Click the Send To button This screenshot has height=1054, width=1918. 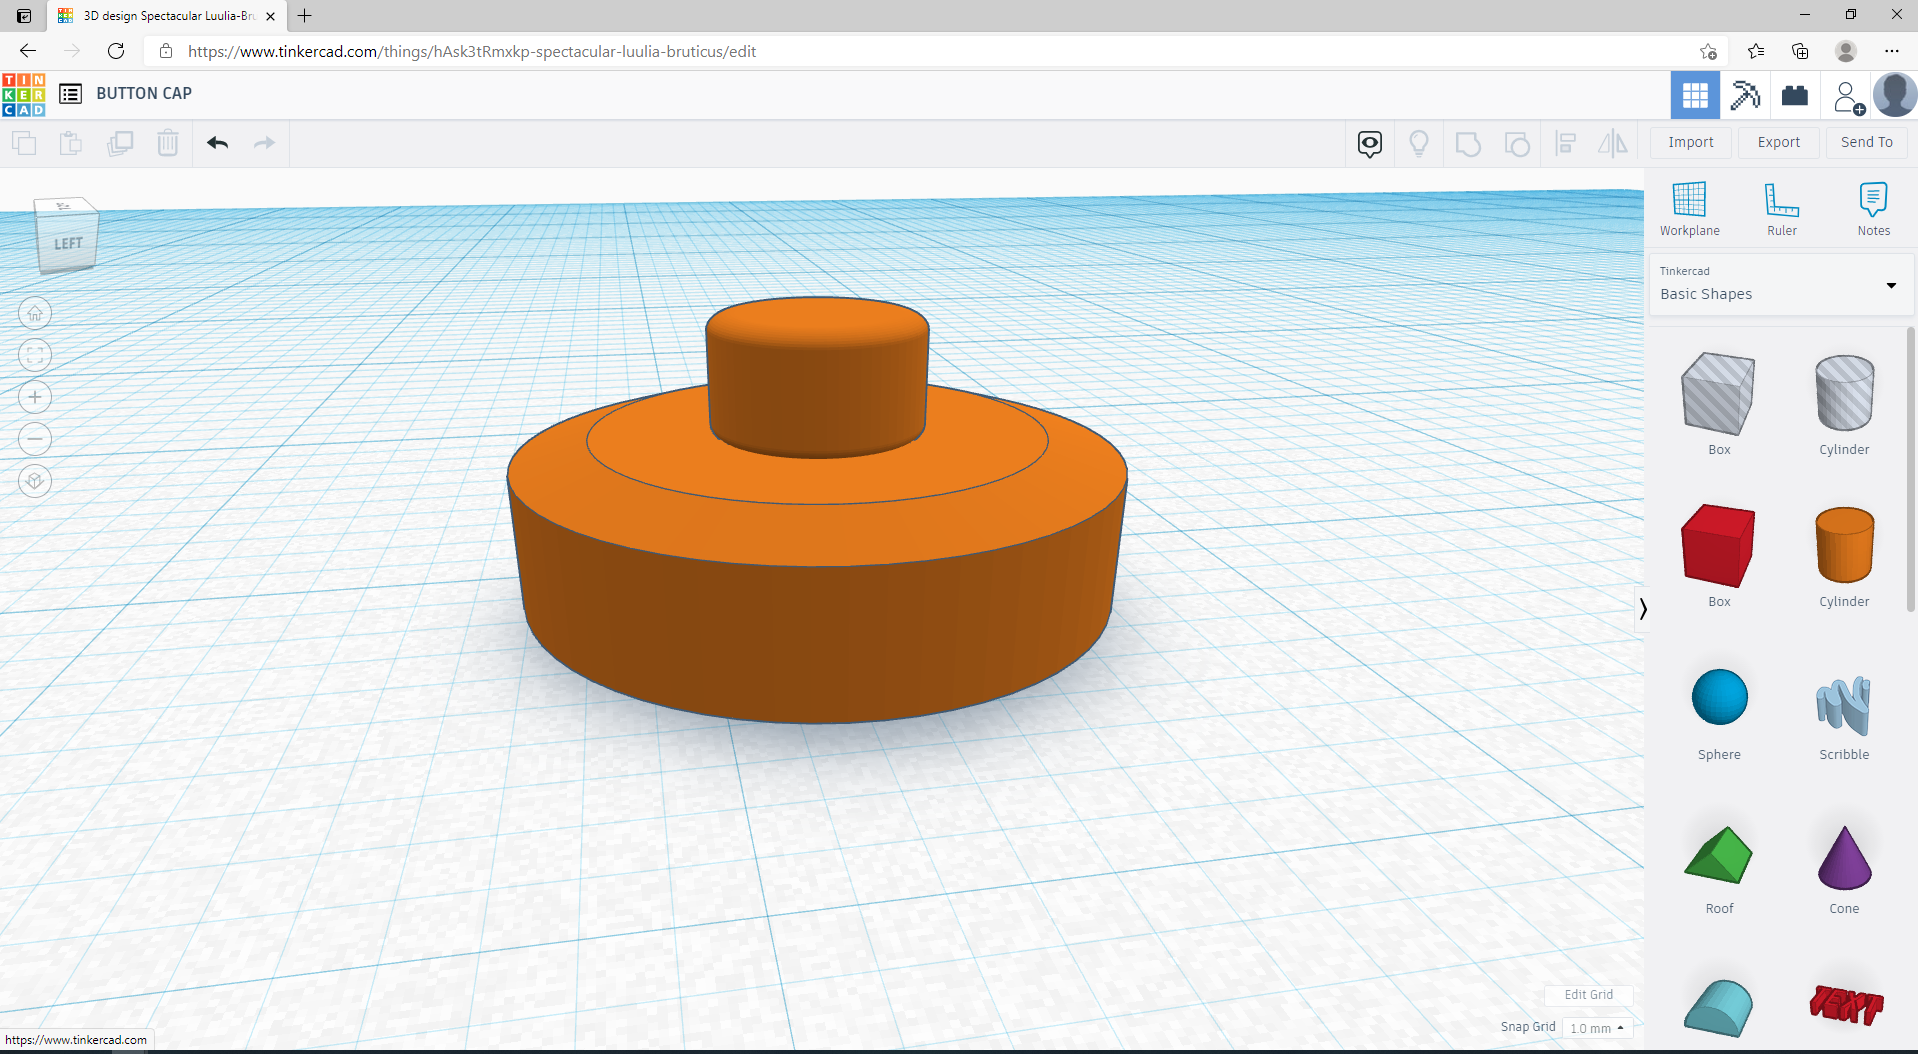(x=1867, y=142)
